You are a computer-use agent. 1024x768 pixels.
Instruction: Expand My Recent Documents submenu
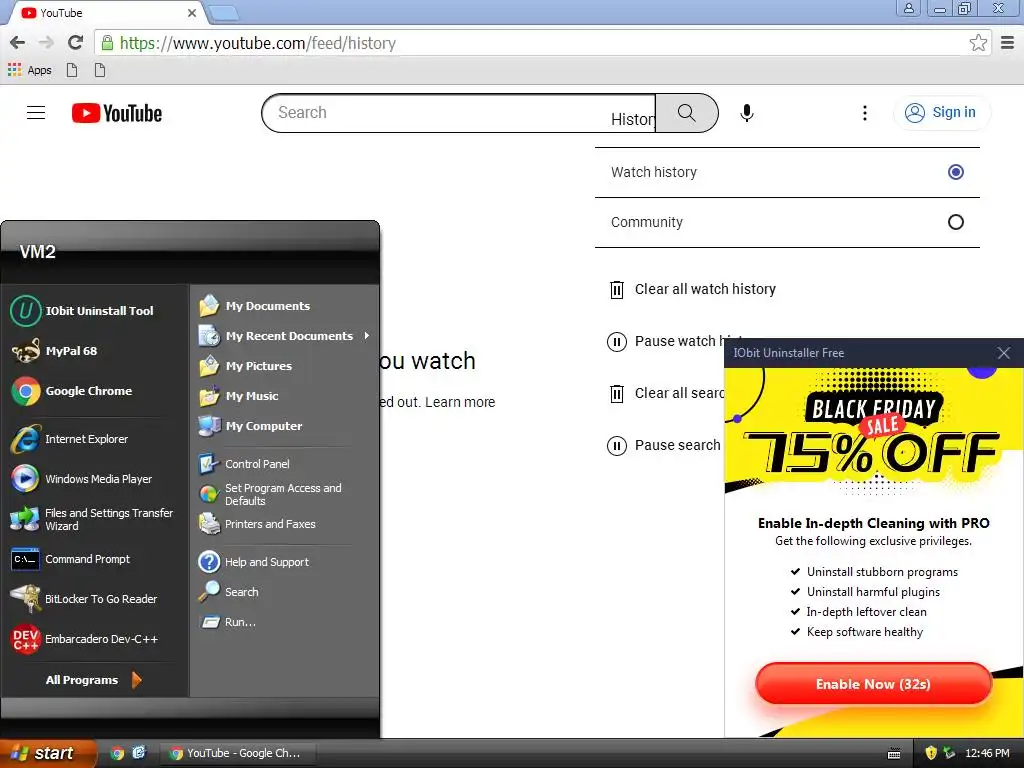coord(285,336)
